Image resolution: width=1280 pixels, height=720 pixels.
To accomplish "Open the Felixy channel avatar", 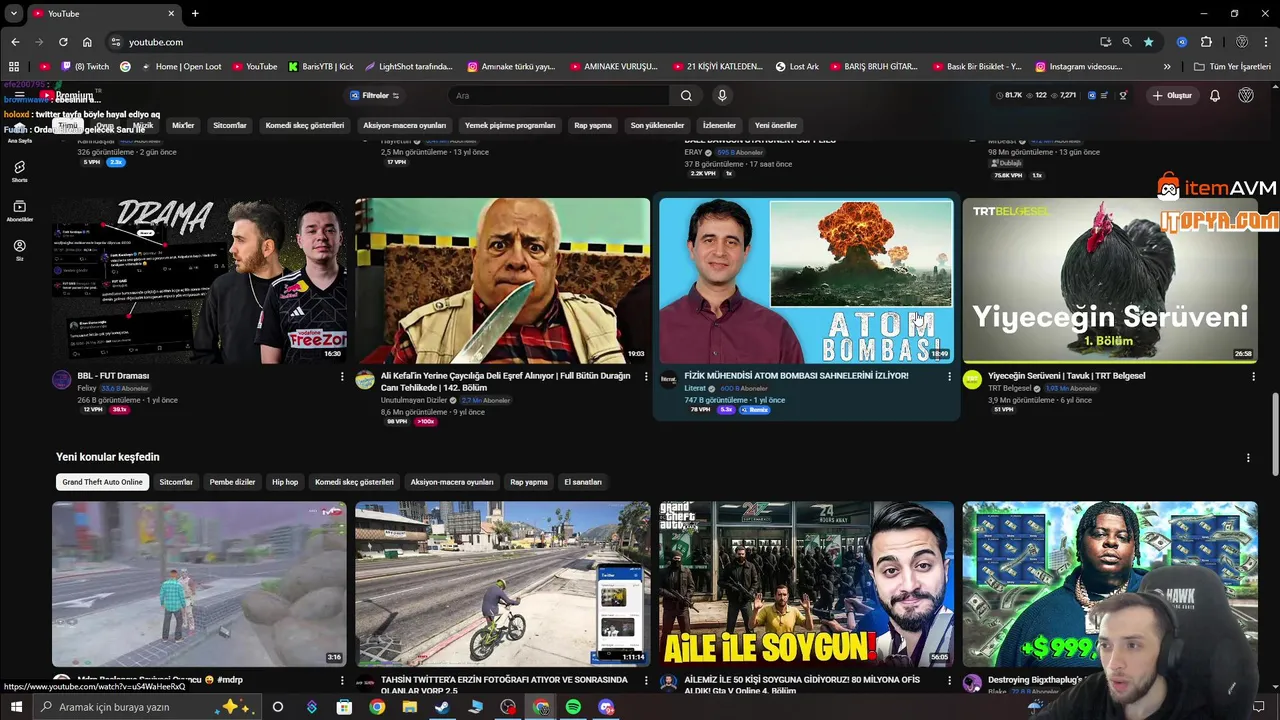I will click(62, 380).
